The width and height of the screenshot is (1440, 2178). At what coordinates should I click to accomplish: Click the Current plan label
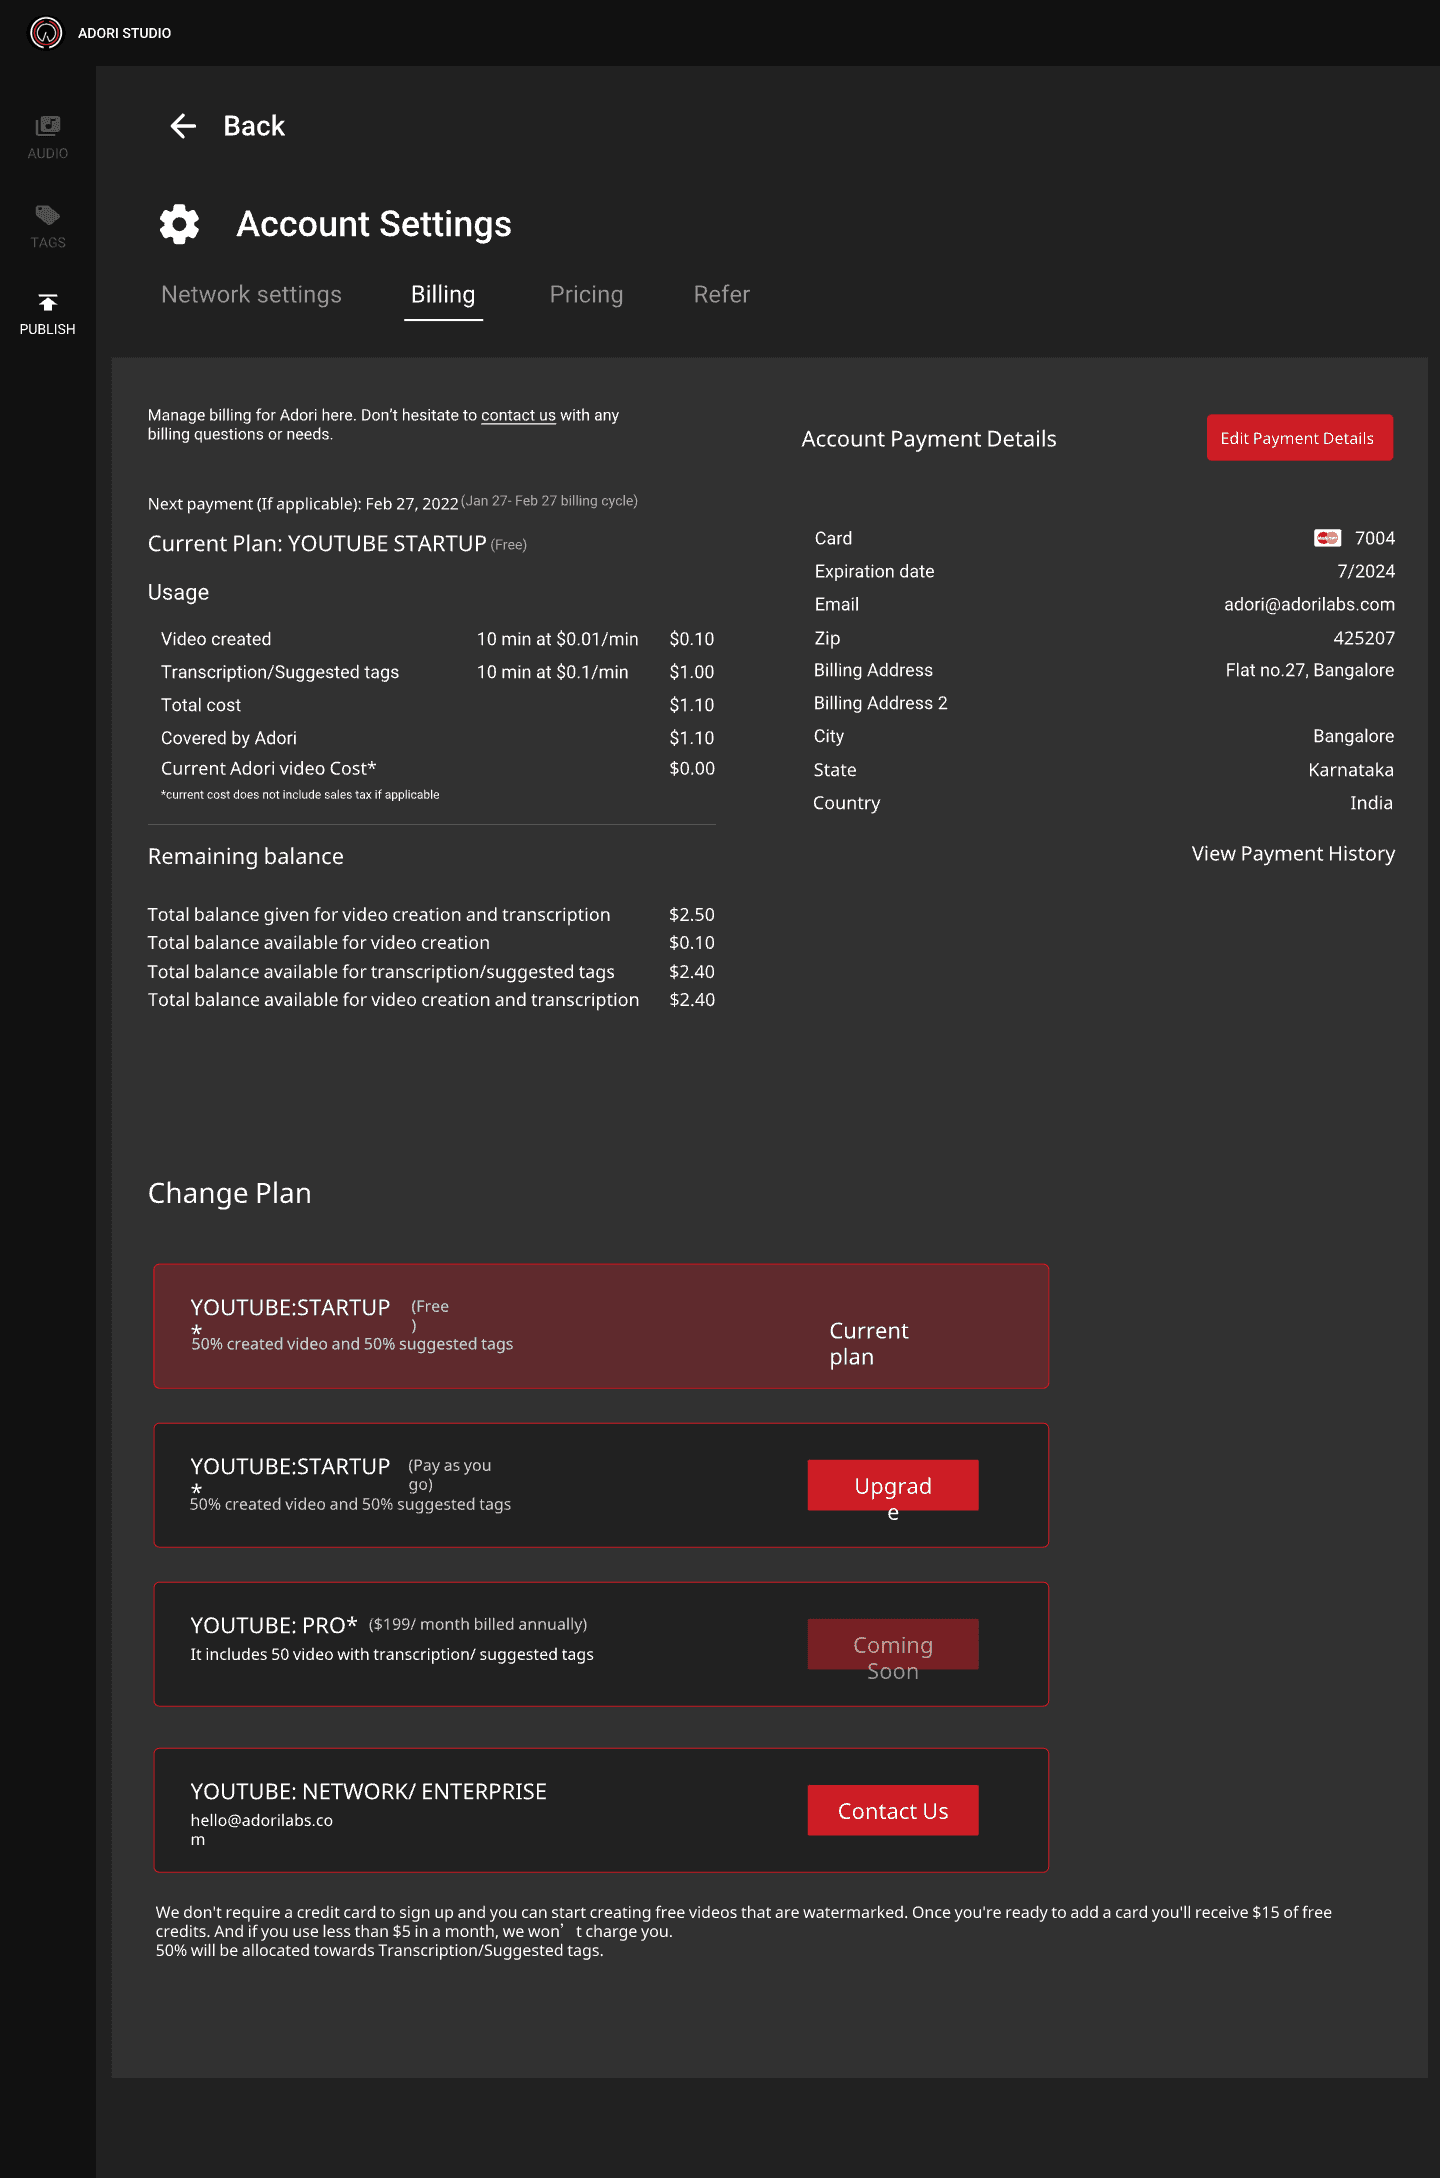click(869, 1343)
